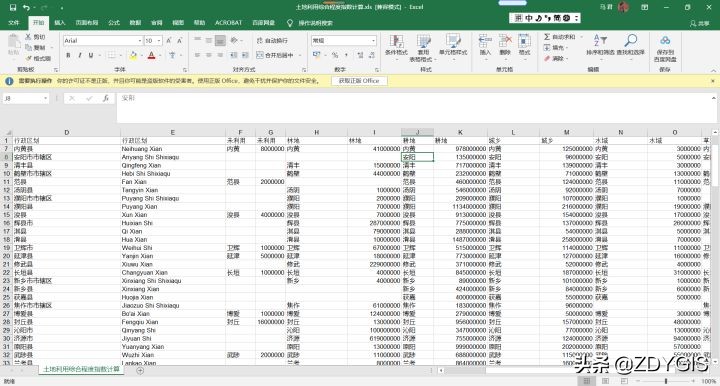Open the Arial font name dropdown
The image size is (720, 386).
pyautogui.click(x=140, y=41)
